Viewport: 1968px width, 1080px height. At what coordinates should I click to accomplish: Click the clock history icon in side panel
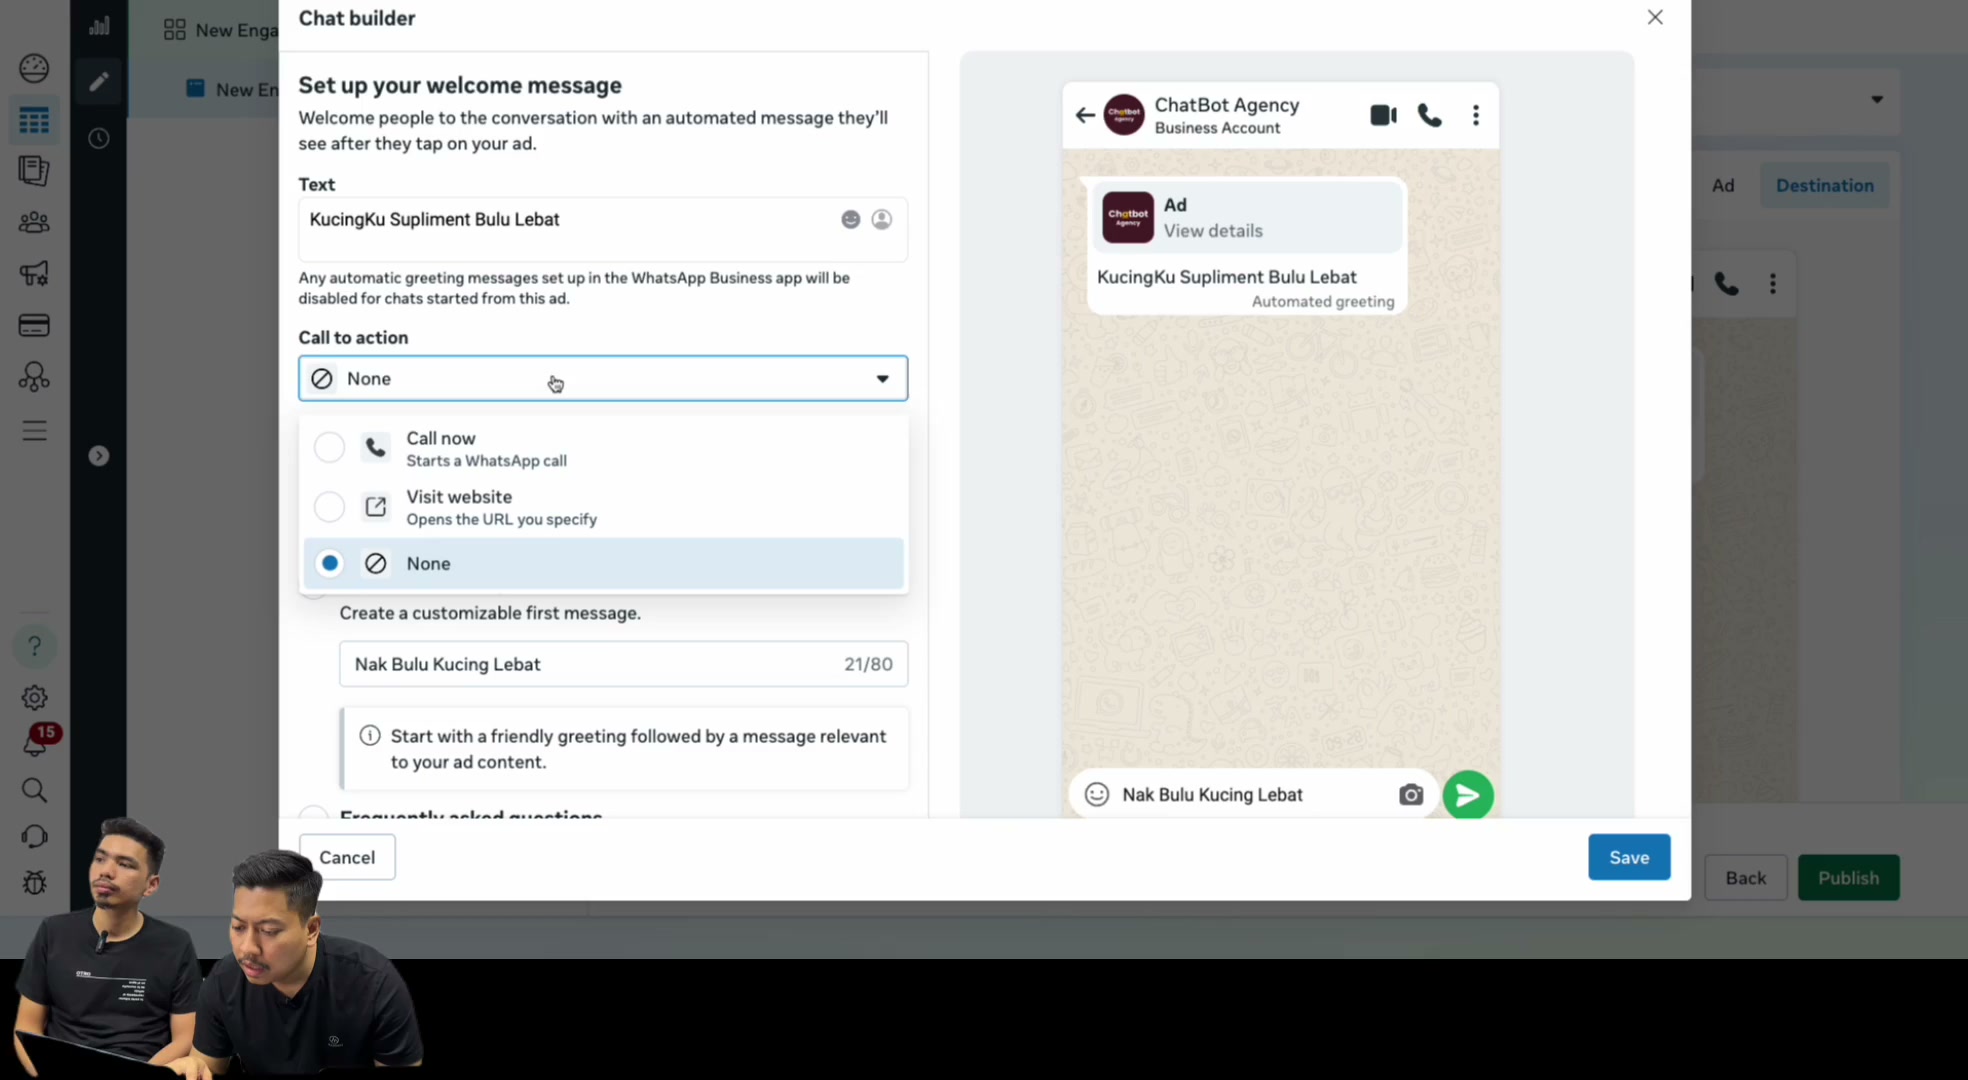[98, 138]
